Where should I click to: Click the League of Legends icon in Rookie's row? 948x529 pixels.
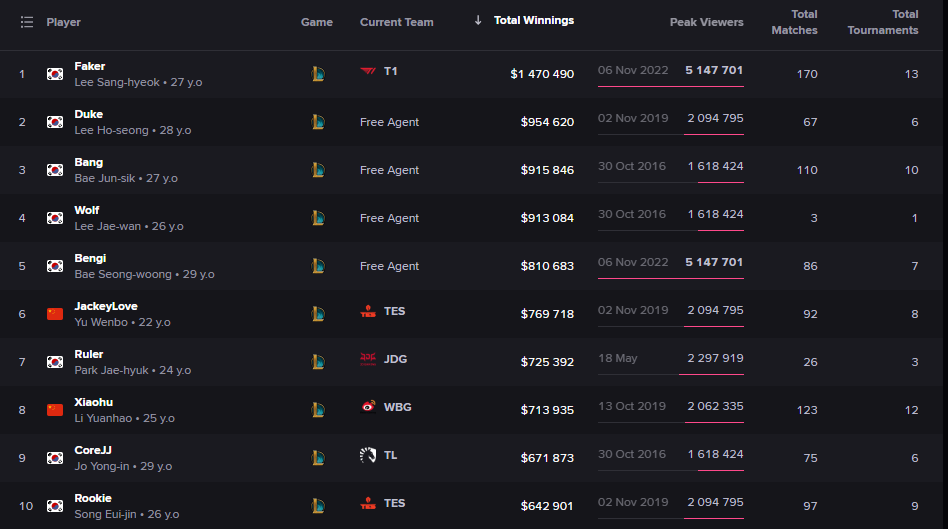[318, 506]
